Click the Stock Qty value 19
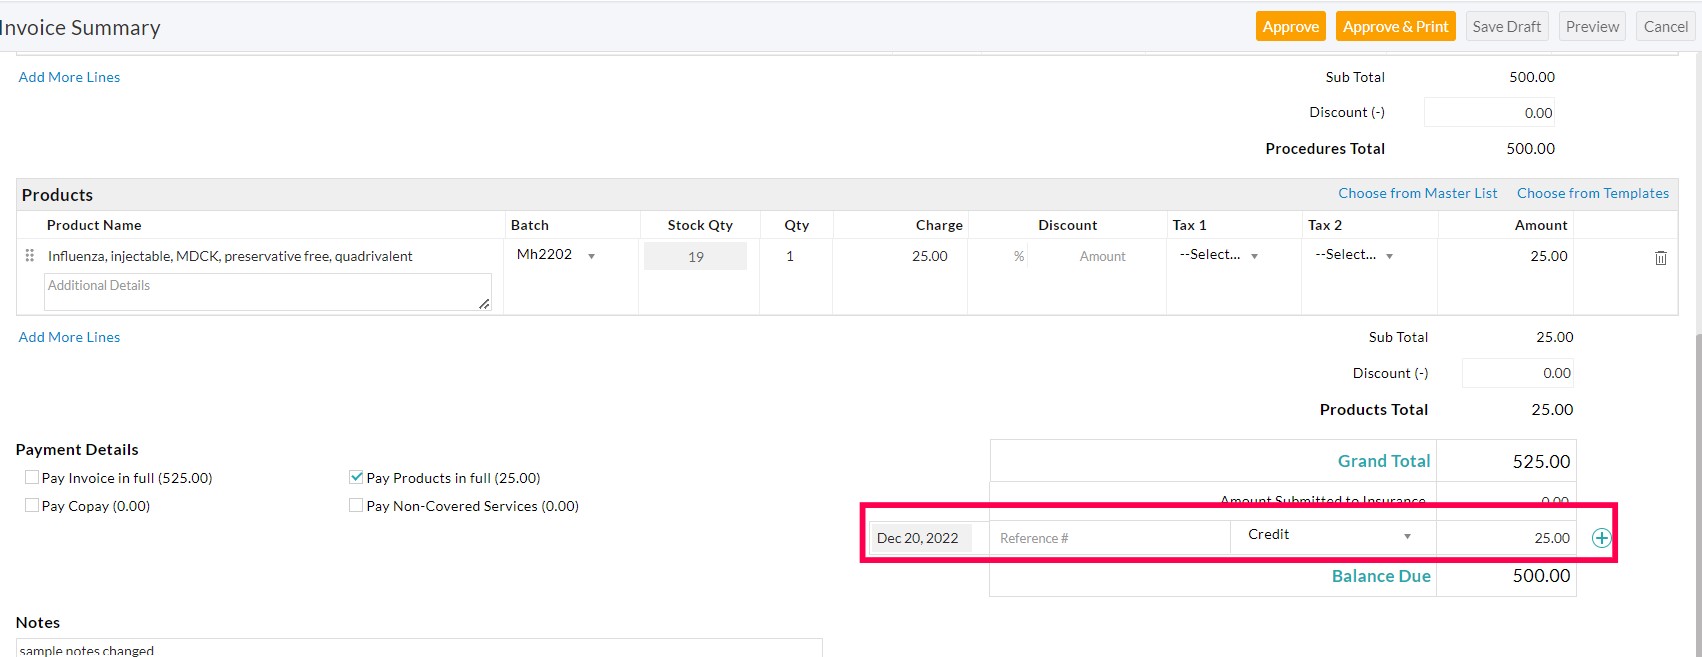The height and width of the screenshot is (657, 1702). (695, 257)
